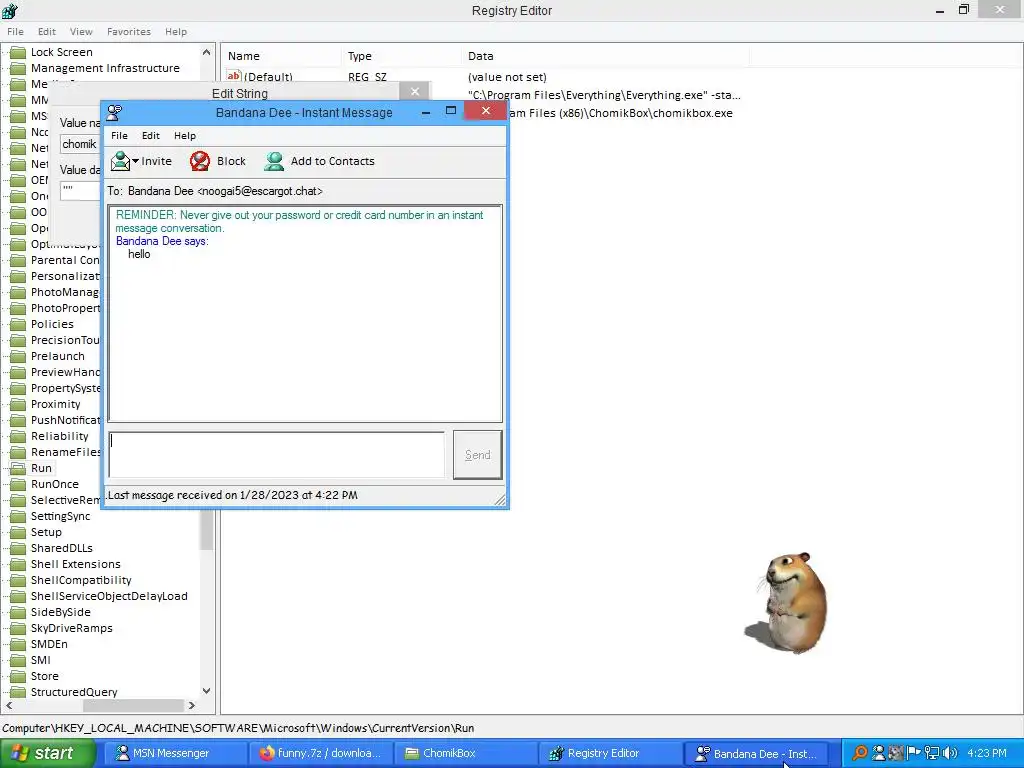Click the hamster desktop mascot
Screen dimensions: 1024x768
(789, 603)
